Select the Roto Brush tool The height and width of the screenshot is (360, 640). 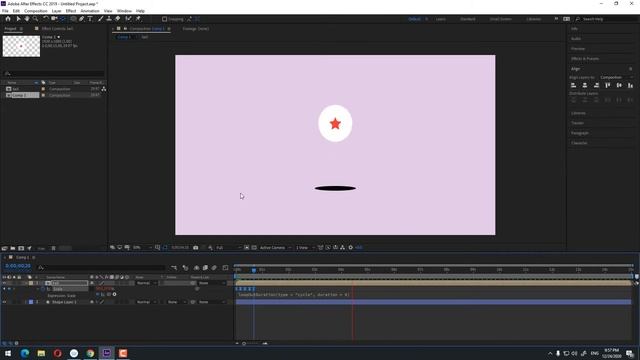(129, 19)
